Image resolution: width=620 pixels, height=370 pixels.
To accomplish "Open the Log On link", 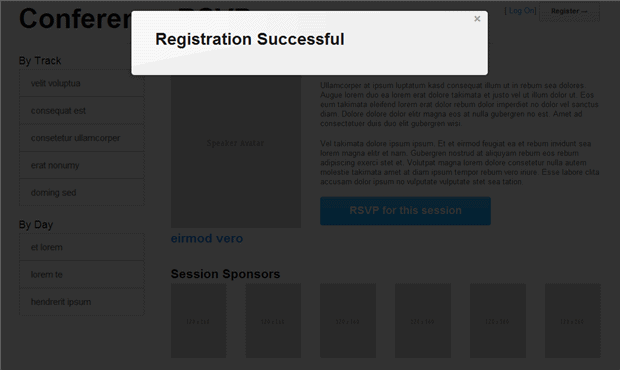I will tap(521, 11).
